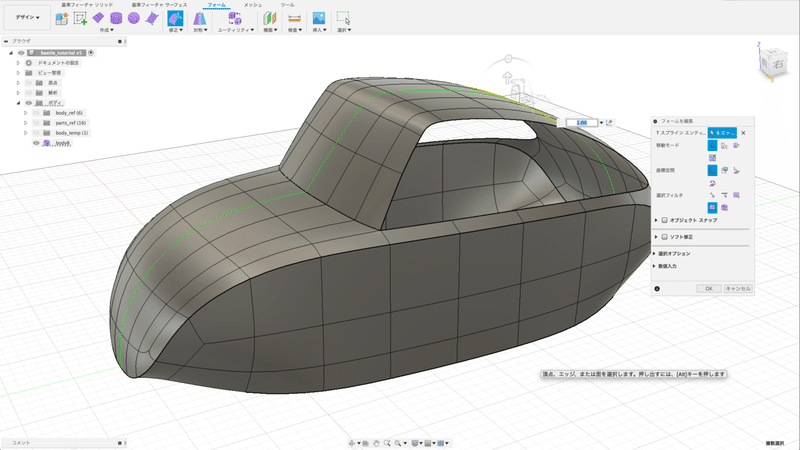This screenshot has height=450, width=800.
Task: Select world coordinate space icon
Action: 712,170
